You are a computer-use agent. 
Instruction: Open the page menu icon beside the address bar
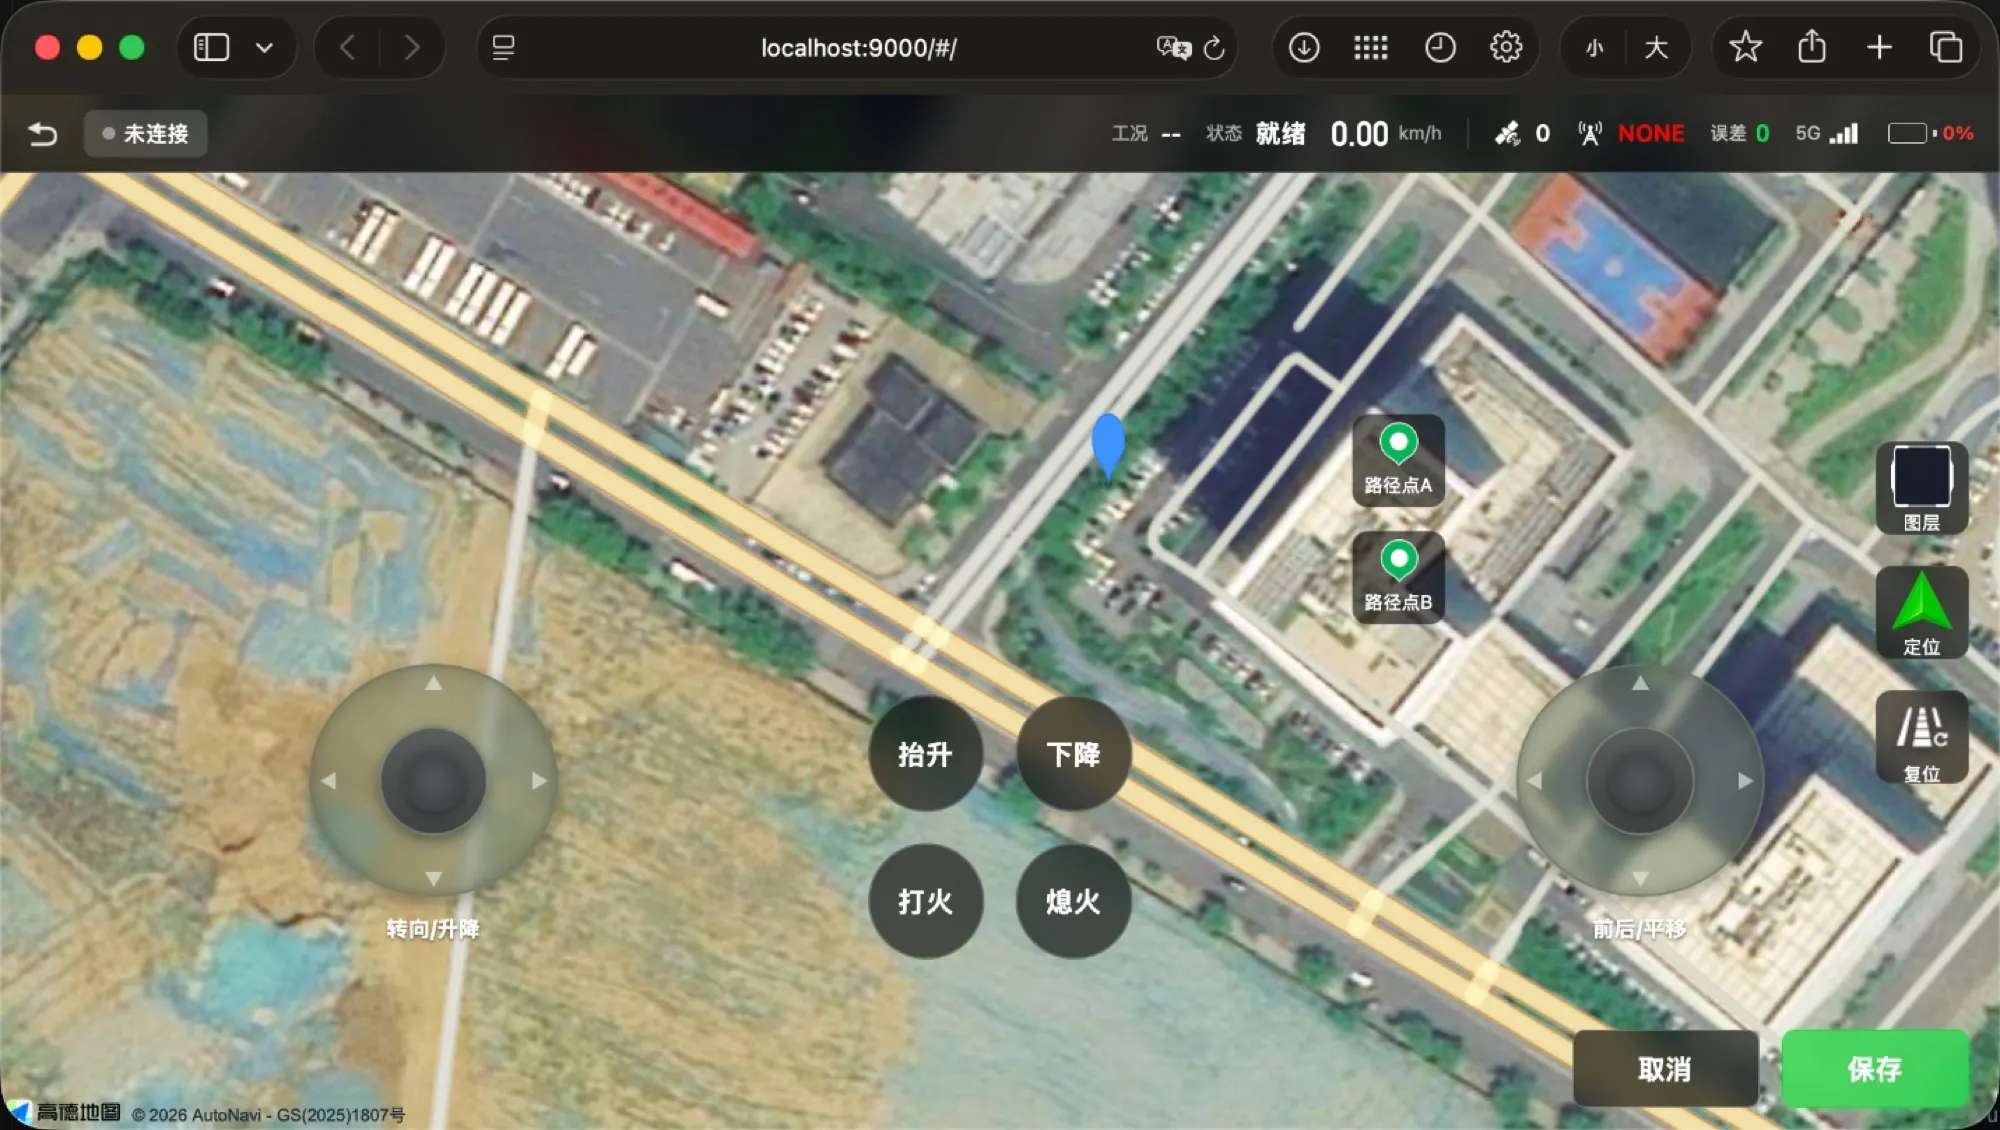(504, 47)
